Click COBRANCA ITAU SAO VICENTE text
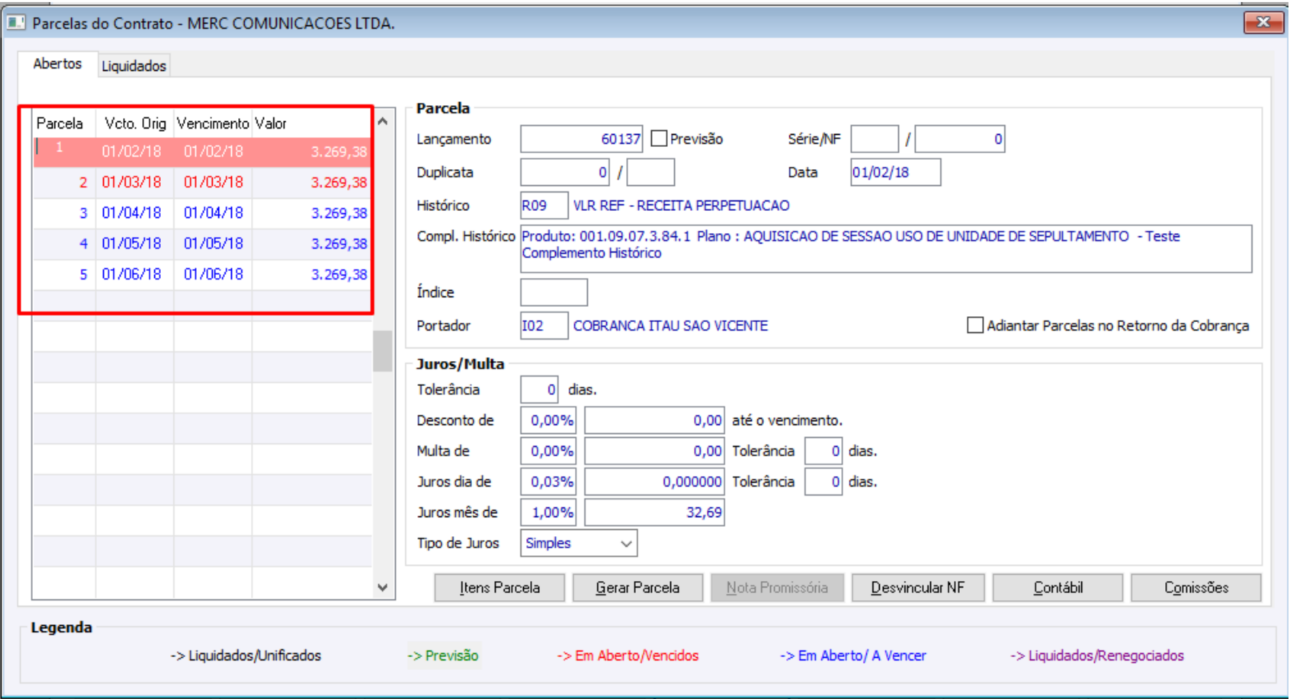The image size is (1290, 699). click(671, 325)
